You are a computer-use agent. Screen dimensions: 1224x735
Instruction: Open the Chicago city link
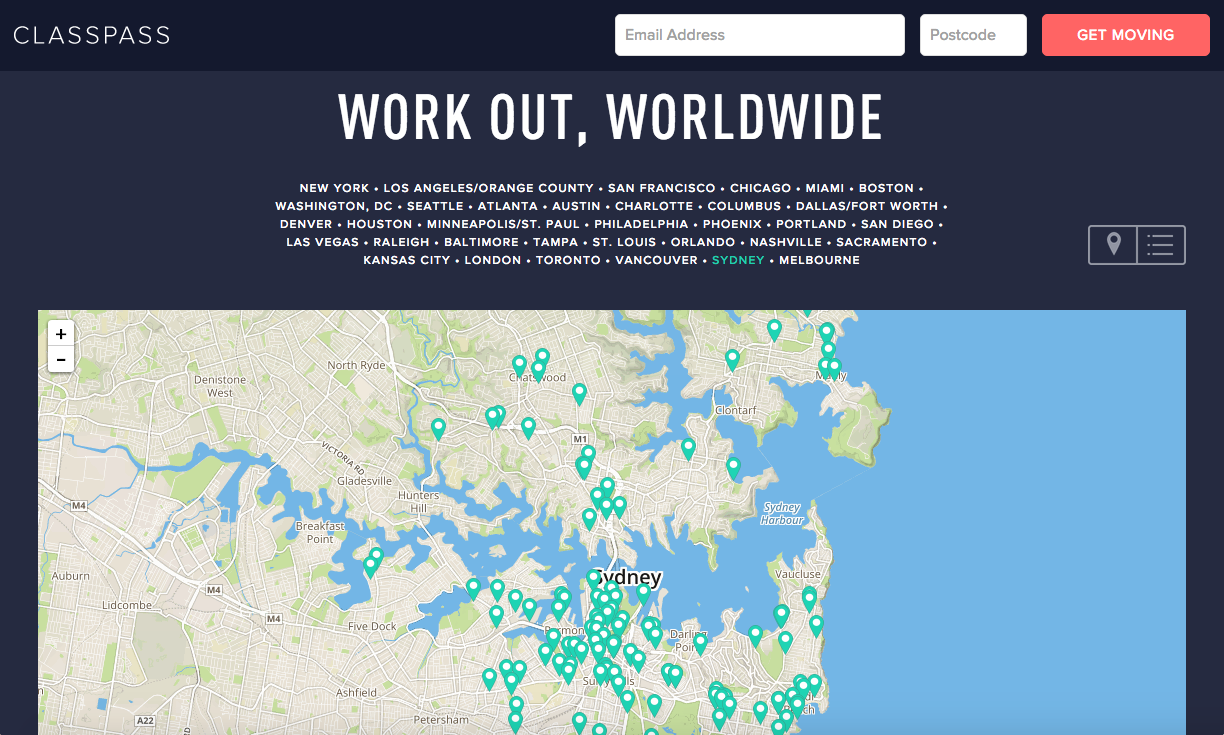(760, 188)
